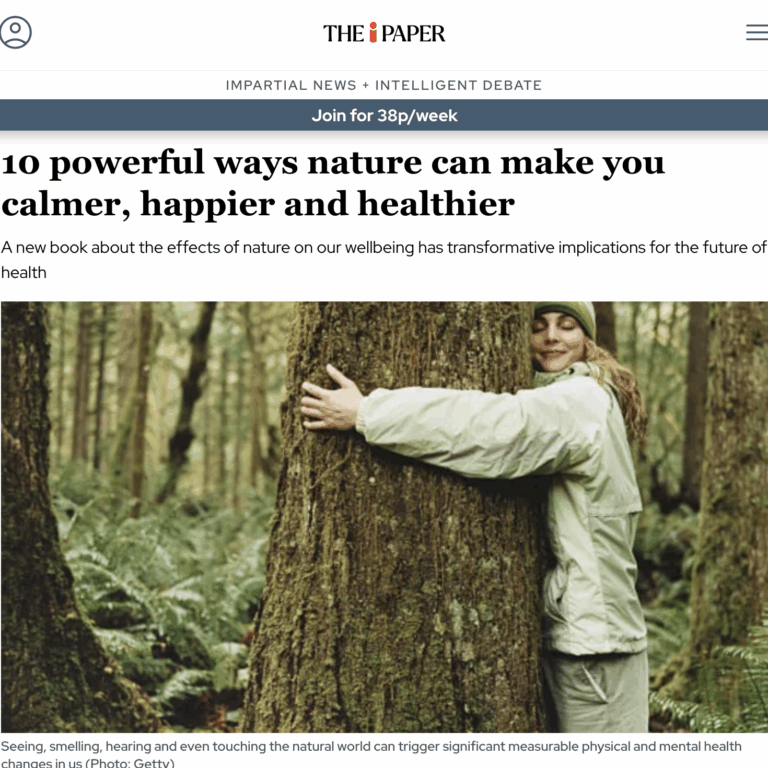Click the red i in the logo
This screenshot has height=768, width=768.
[x=373, y=32]
